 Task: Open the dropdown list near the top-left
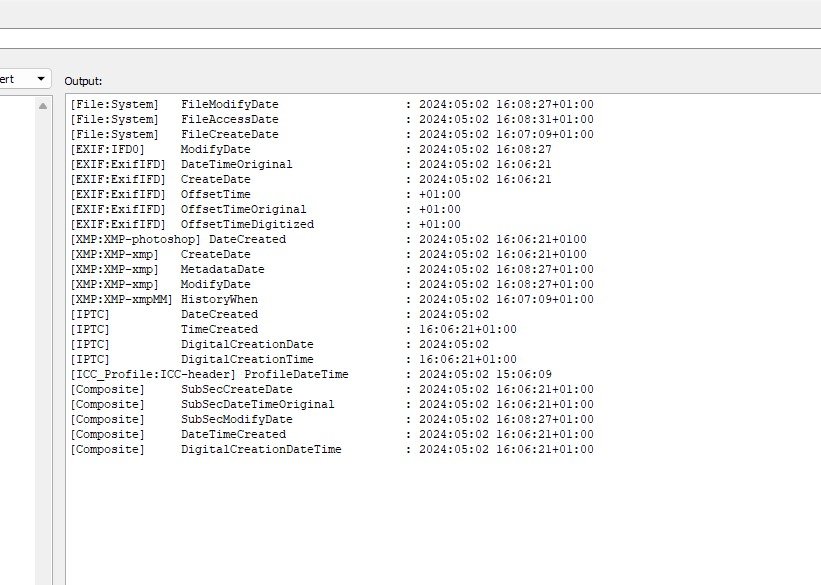coord(20,78)
